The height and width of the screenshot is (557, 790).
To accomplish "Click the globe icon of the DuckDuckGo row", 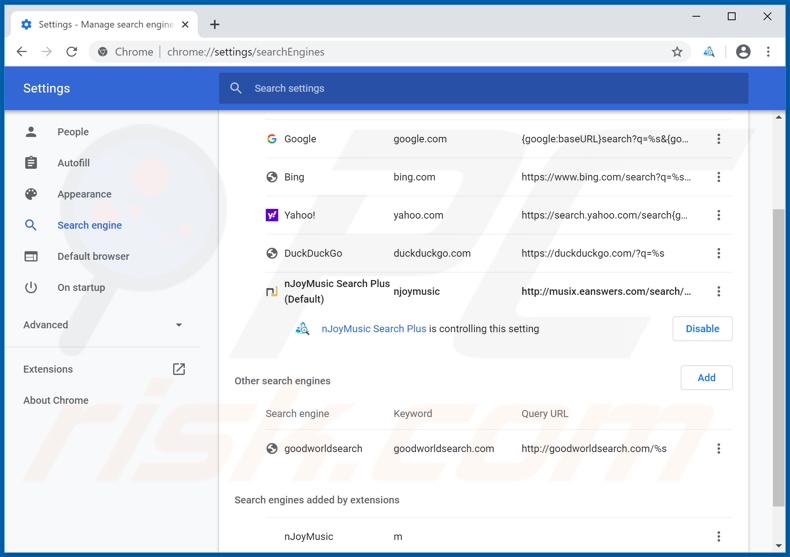I will point(272,253).
